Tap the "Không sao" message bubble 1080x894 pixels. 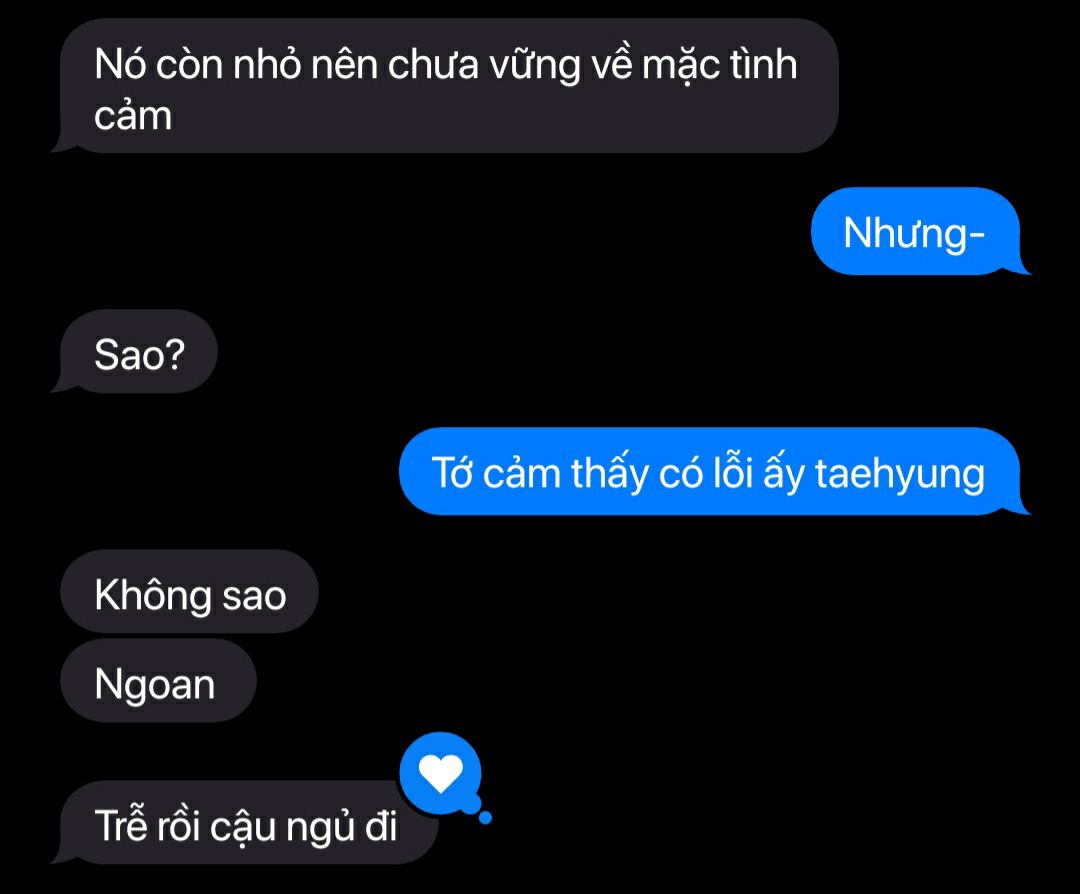(x=189, y=592)
